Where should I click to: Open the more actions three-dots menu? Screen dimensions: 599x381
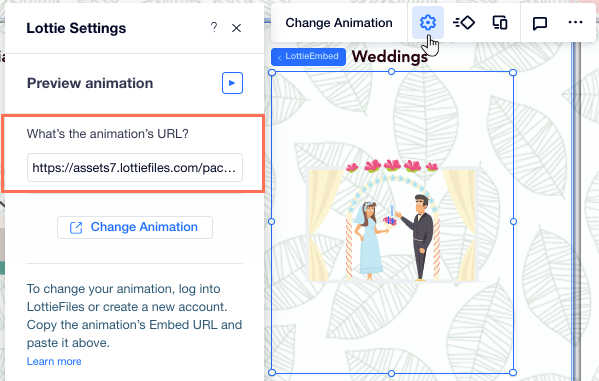[x=575, y=23]
